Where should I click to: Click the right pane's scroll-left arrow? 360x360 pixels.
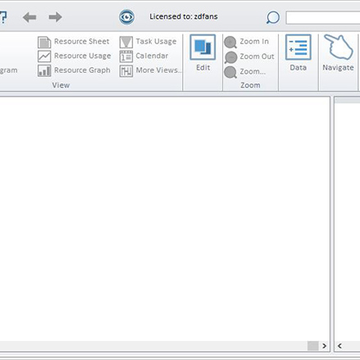pyautogui.click(x=340, y=346)
